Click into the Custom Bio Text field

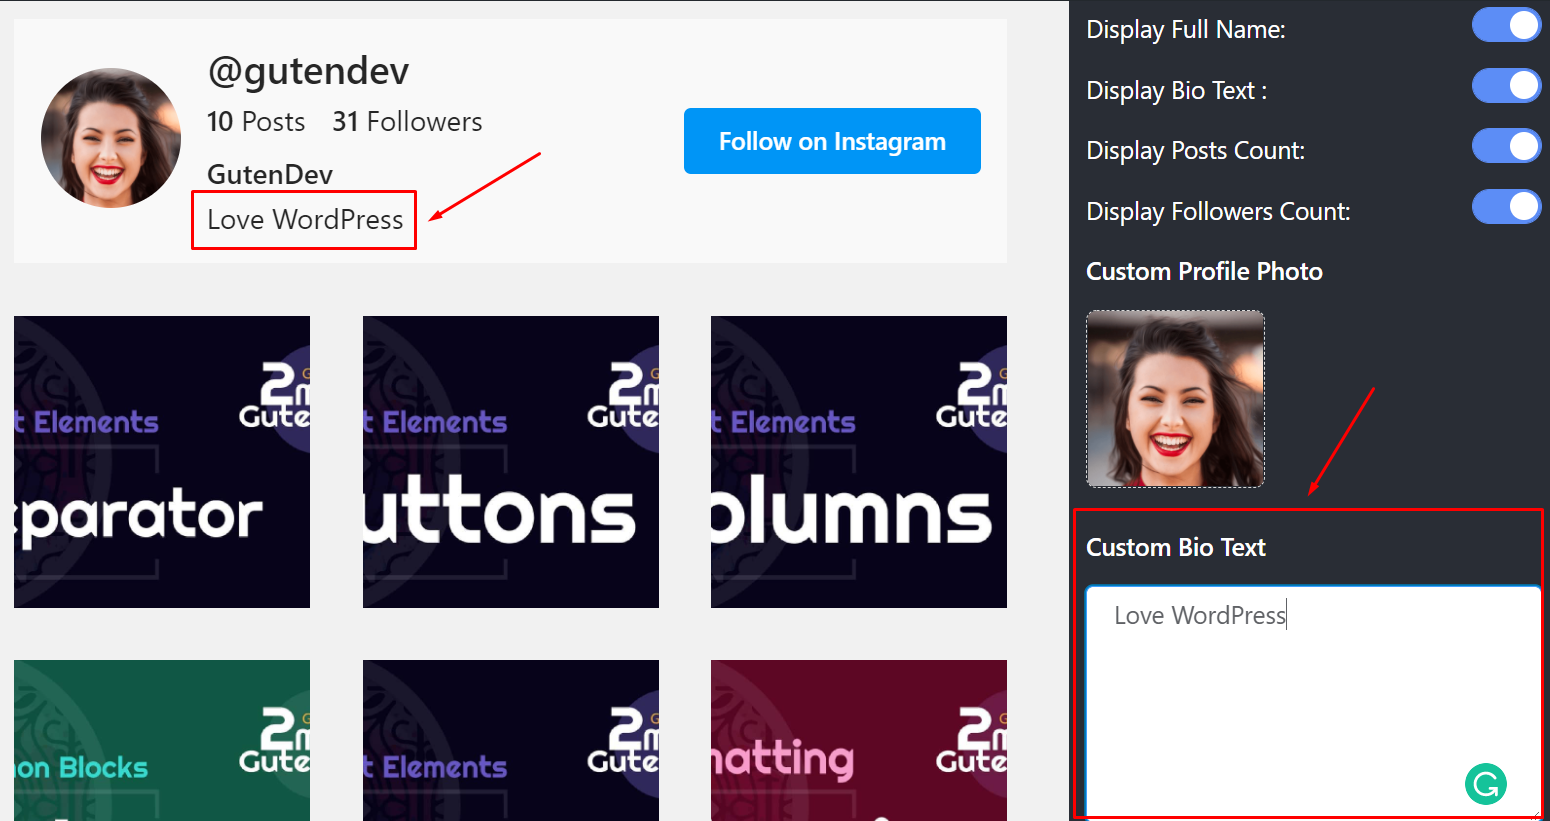1313,701
